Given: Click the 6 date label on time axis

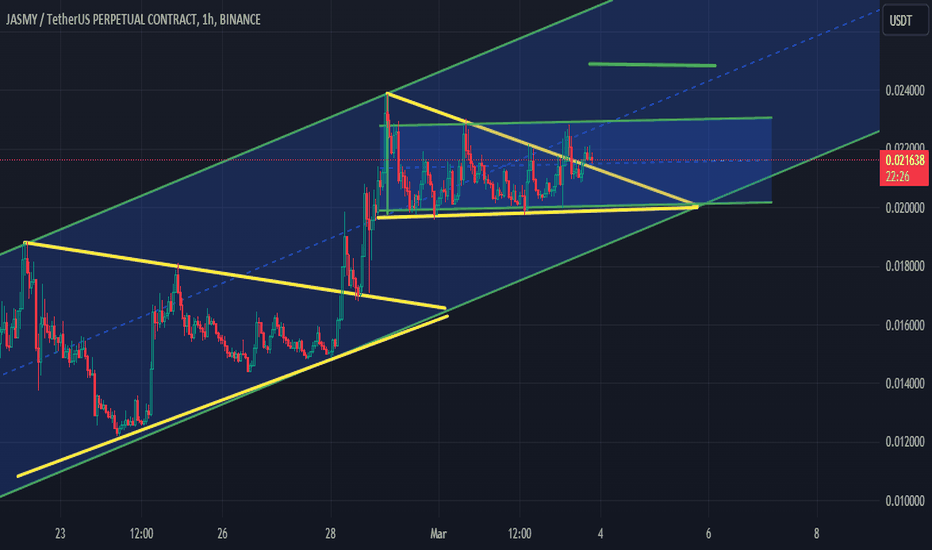Looking at the screenshot, I should 709,534.
